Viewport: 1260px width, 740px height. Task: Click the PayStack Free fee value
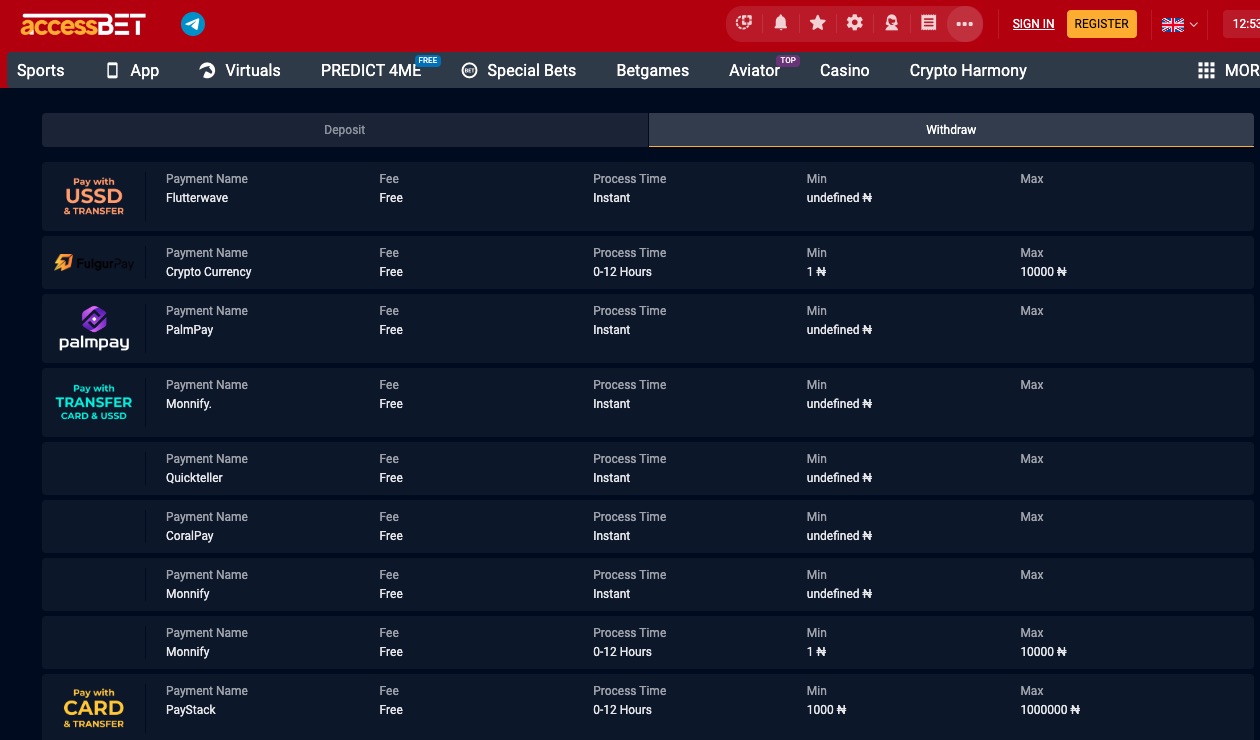[x=391, y=710]
